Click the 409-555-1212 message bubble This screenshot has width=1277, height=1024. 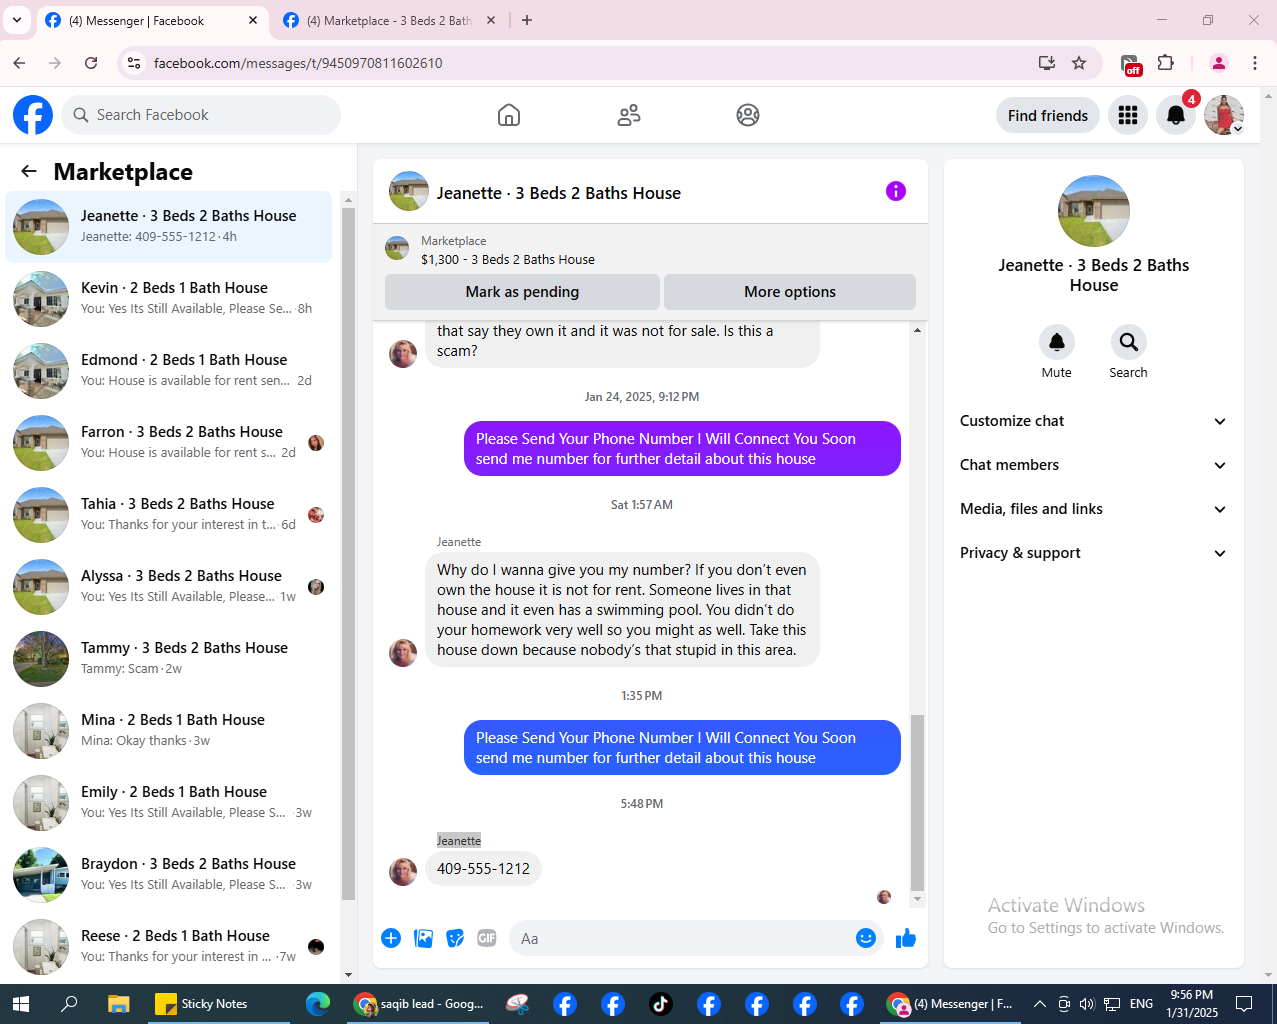(483, 868)
